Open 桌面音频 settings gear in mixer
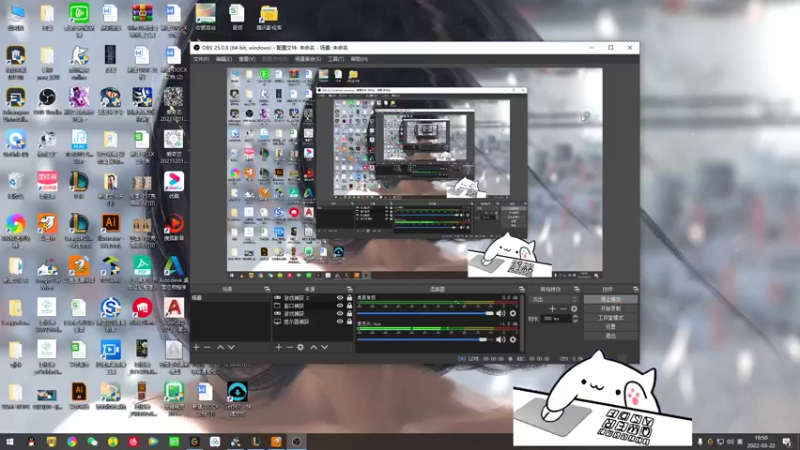 point(513,313)
